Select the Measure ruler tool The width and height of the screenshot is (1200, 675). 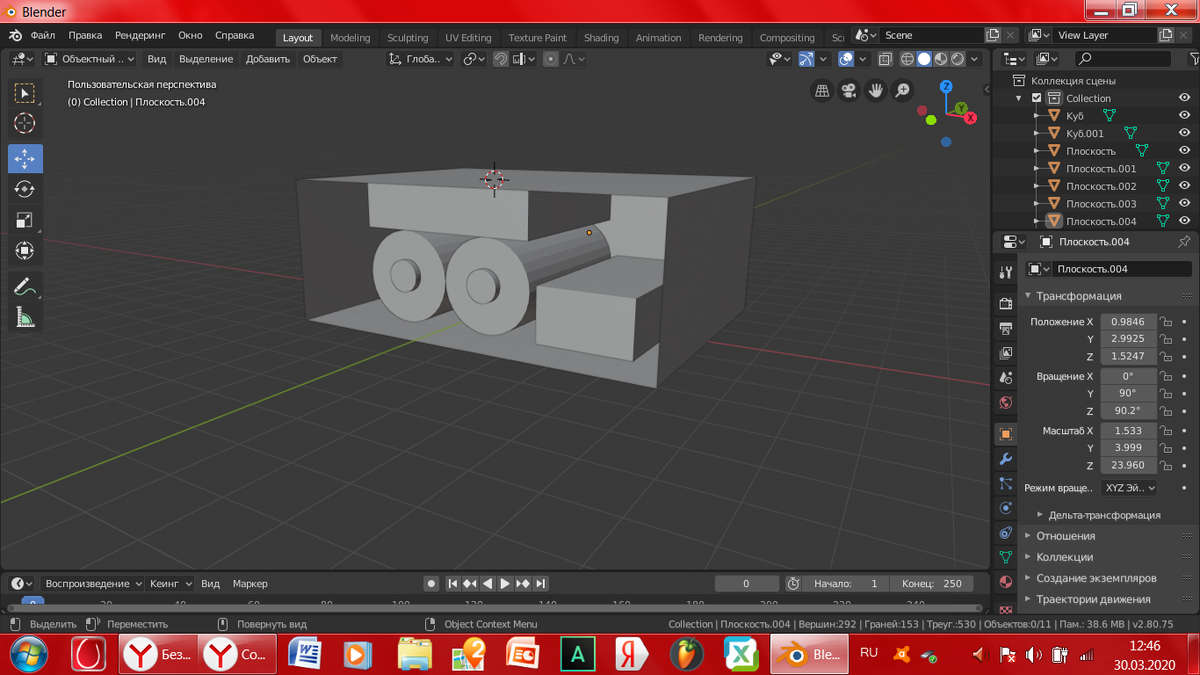(x=25, y=318)
